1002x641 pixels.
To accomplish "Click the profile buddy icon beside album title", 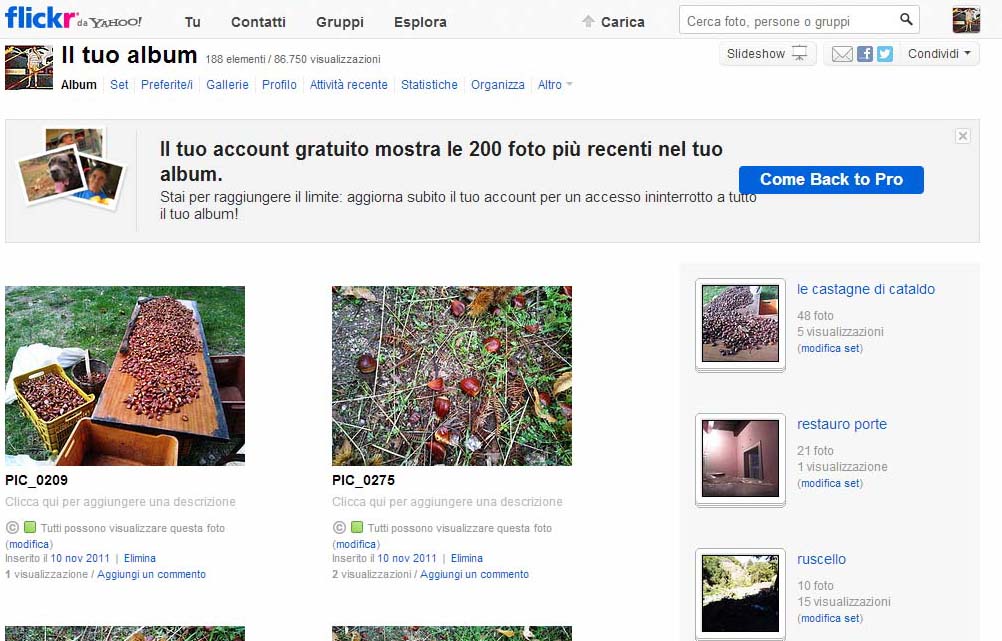I will tap(29, 68).
